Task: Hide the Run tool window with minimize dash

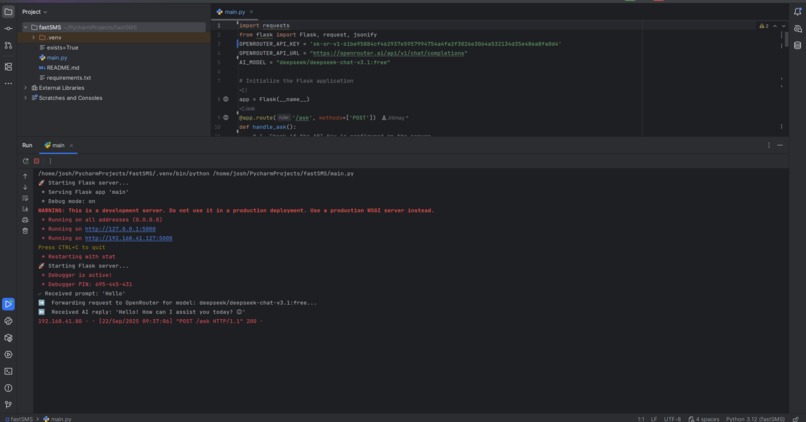Action: [780, 145]
